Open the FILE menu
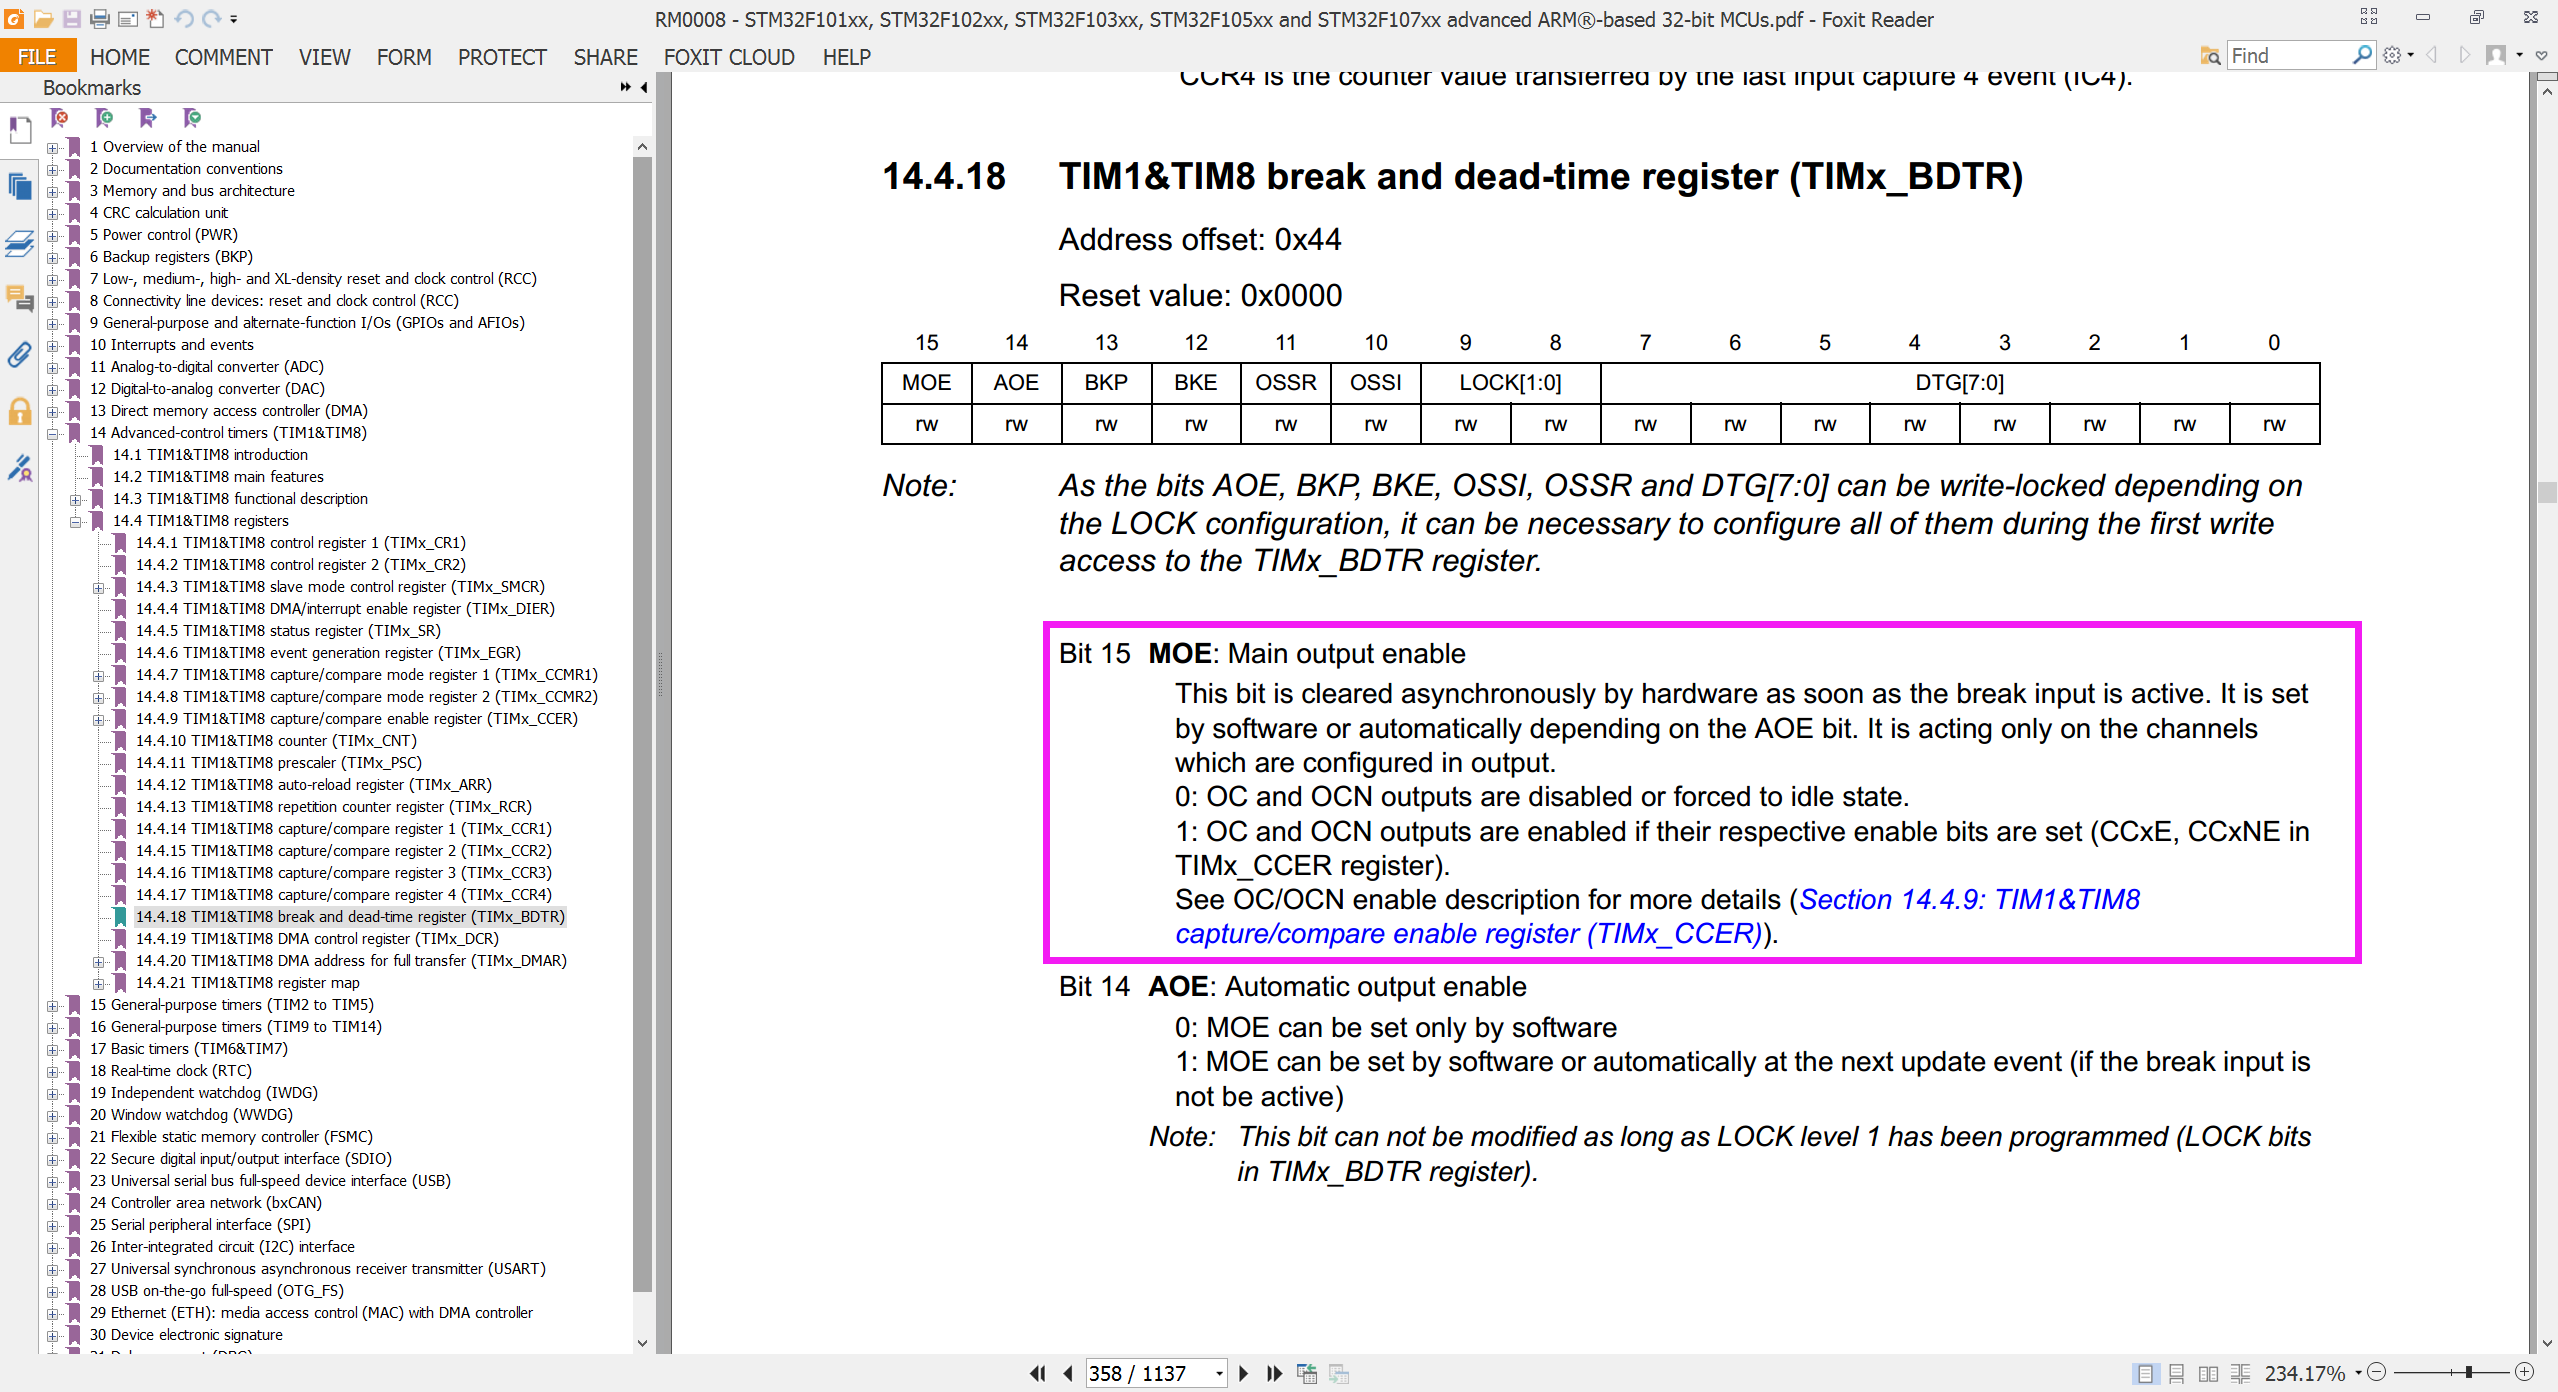This screenshot has height=1392, width=2558. (38, 57)
